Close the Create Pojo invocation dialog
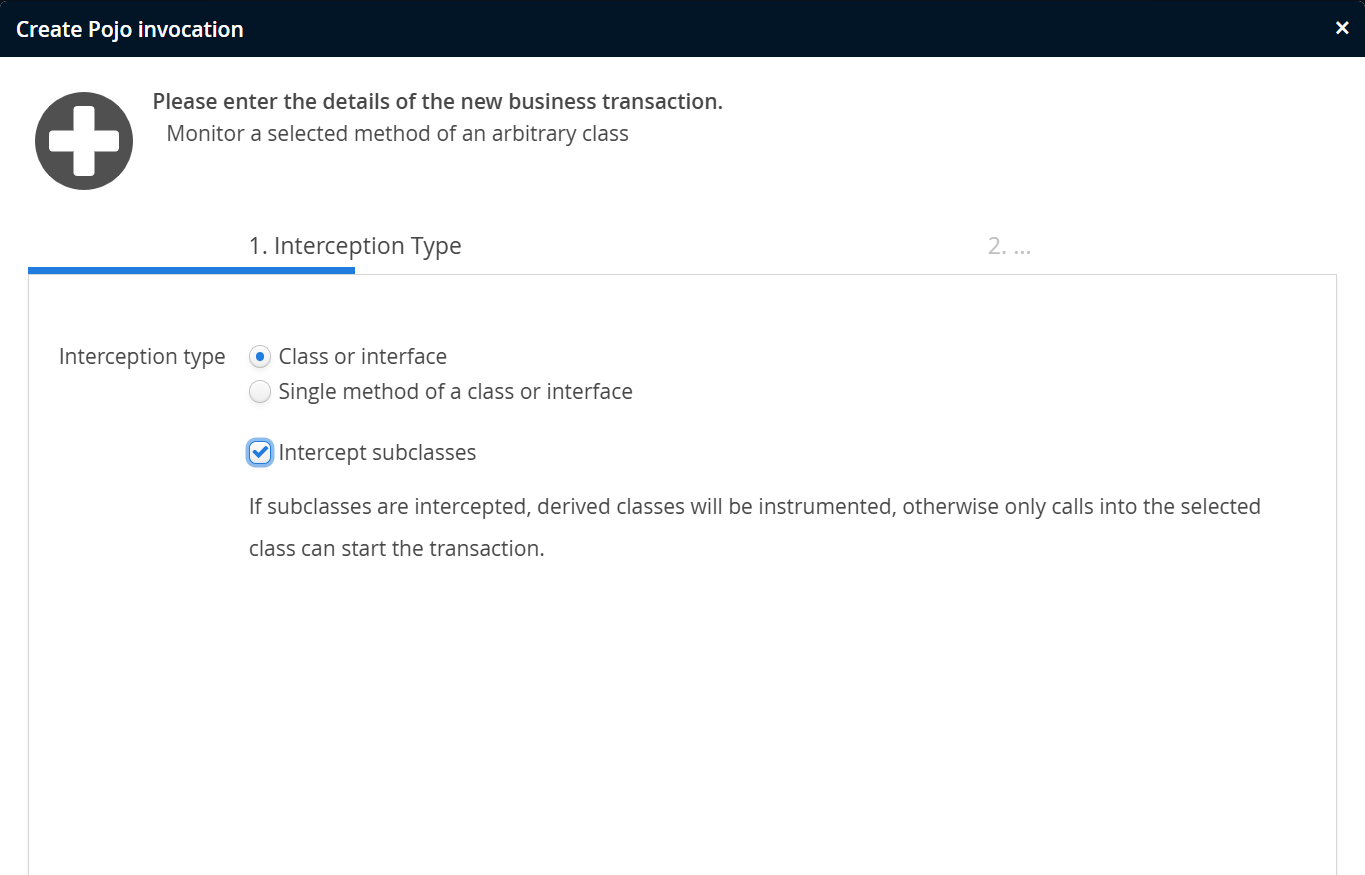 click(1342, 28)
